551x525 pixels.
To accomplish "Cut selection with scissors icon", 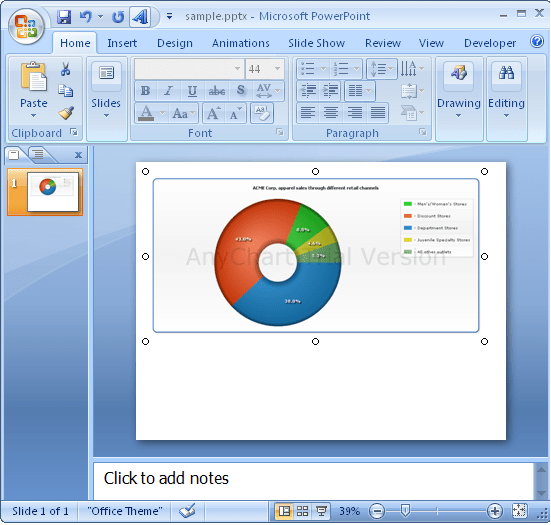I will click(65, 69).
